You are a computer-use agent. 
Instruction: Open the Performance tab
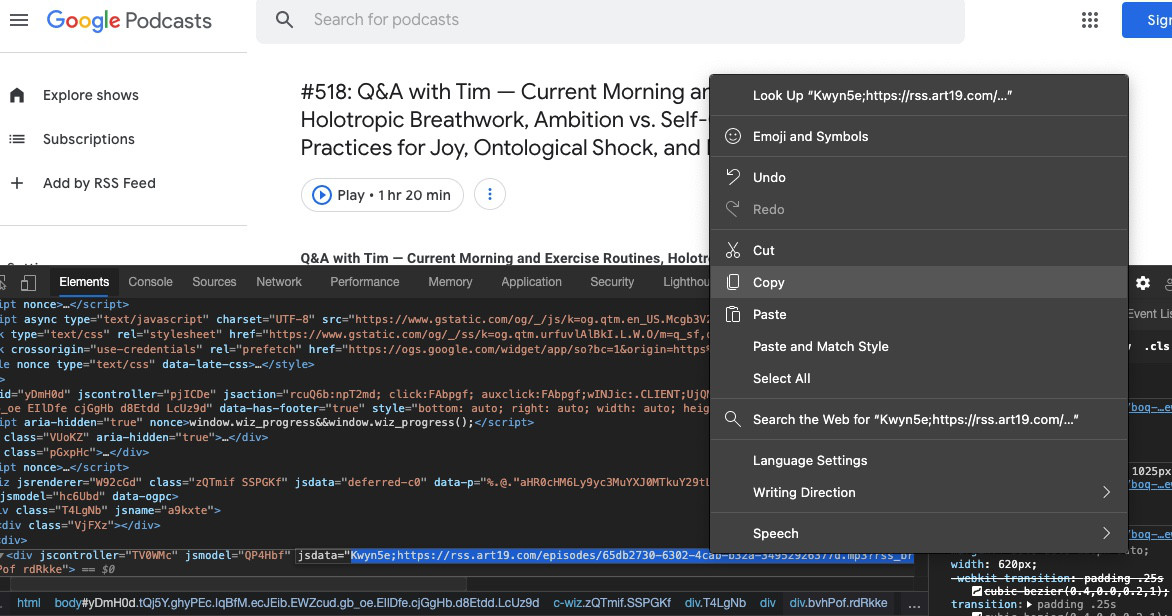click(x=365, y=282)
